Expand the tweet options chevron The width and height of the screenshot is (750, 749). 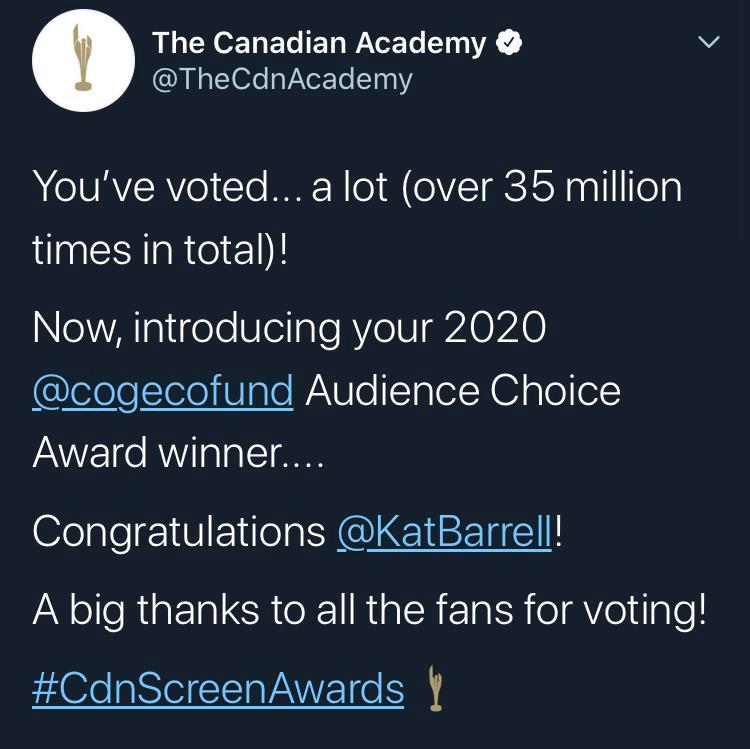click(708, 43)
